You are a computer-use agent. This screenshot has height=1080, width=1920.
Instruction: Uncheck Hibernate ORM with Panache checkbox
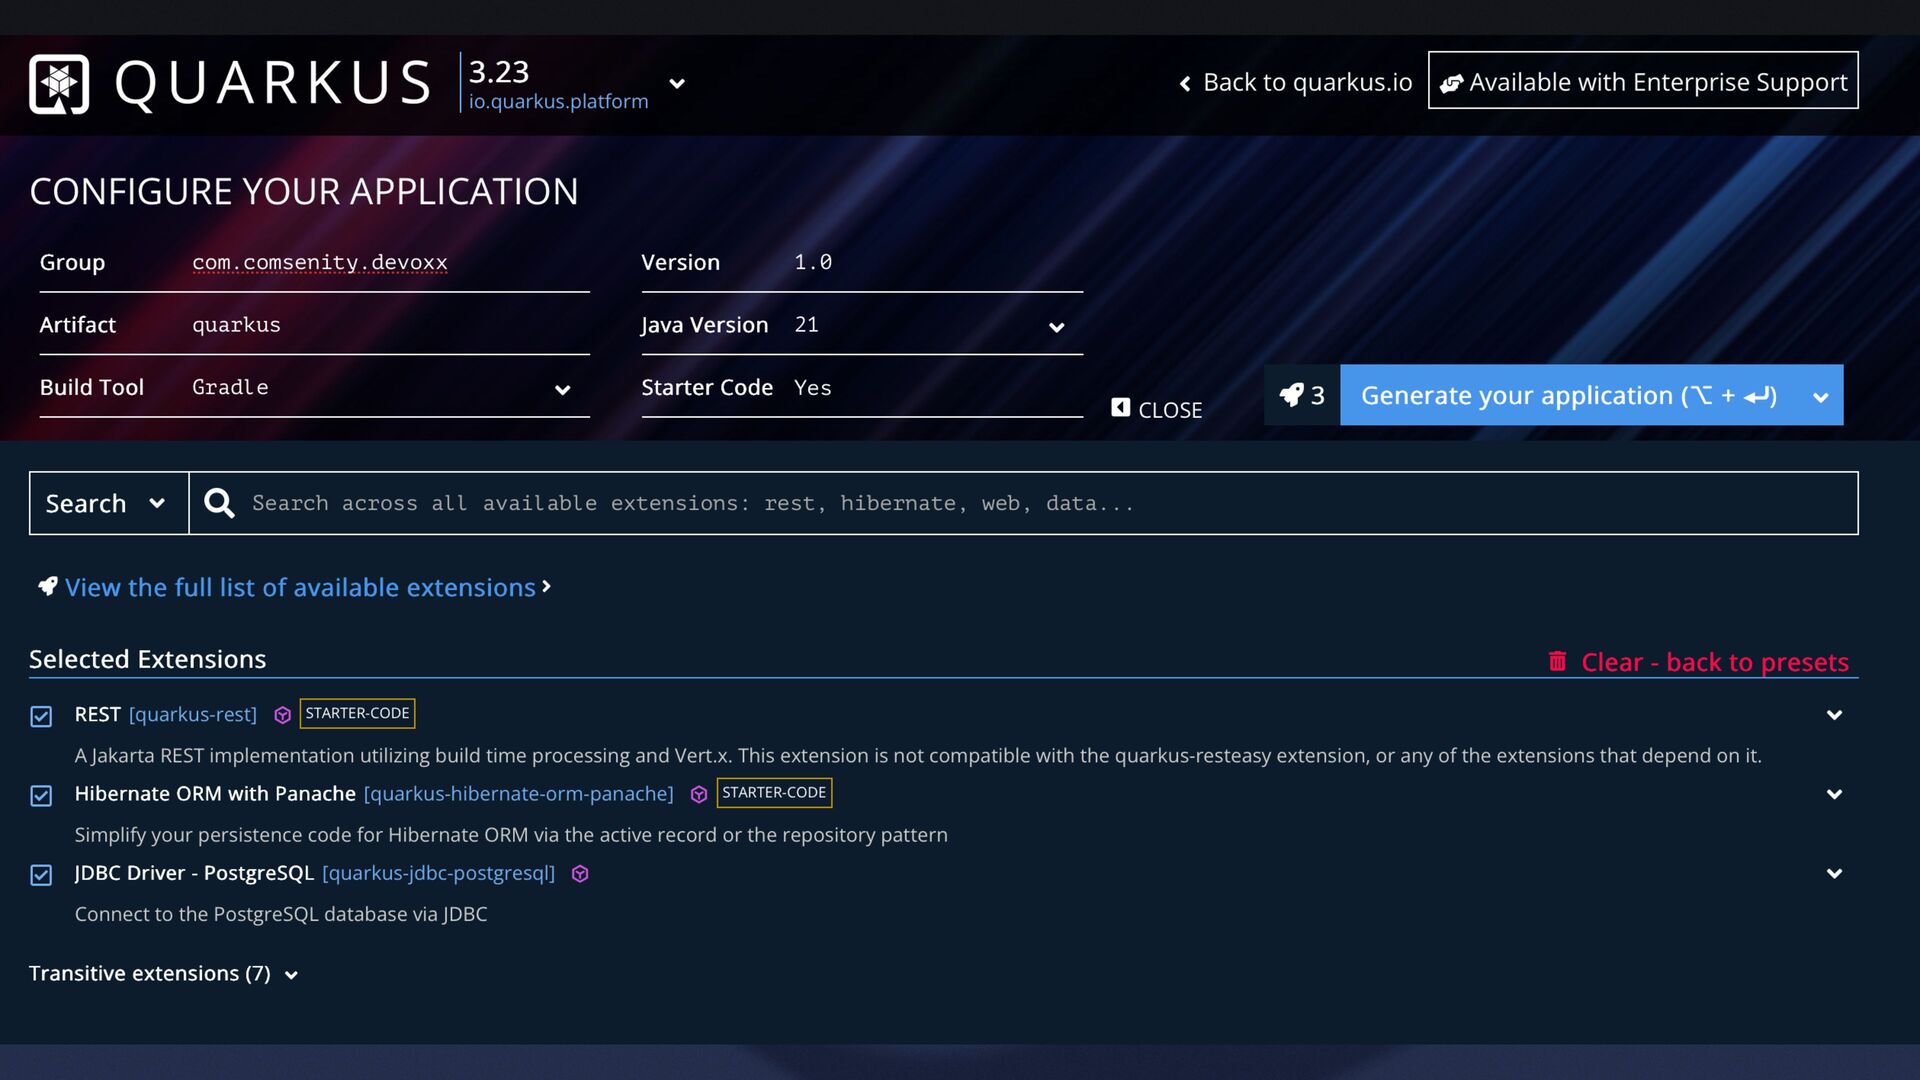click(x=41, y=795)
